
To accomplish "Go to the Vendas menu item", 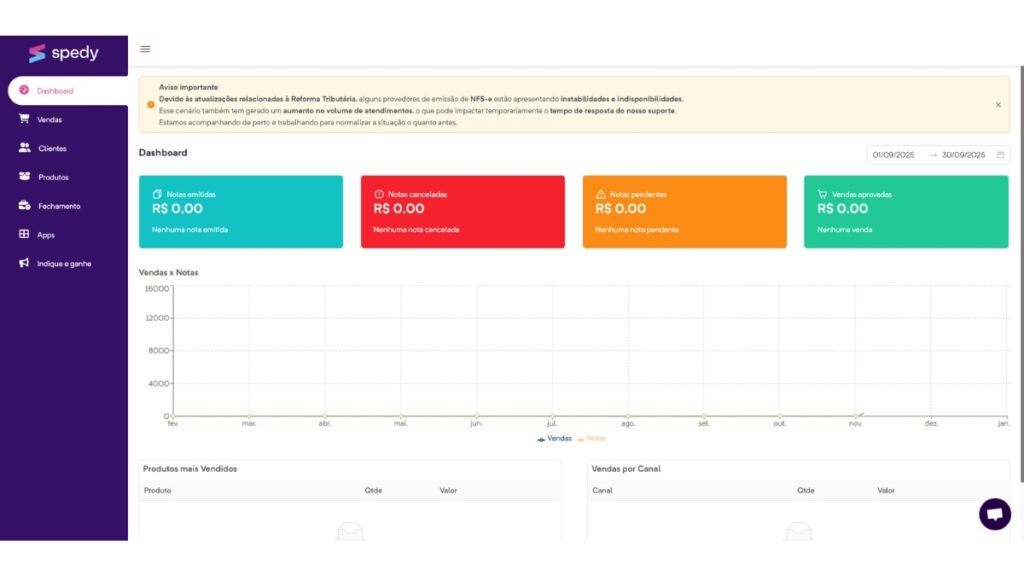I will pos(48,119).
